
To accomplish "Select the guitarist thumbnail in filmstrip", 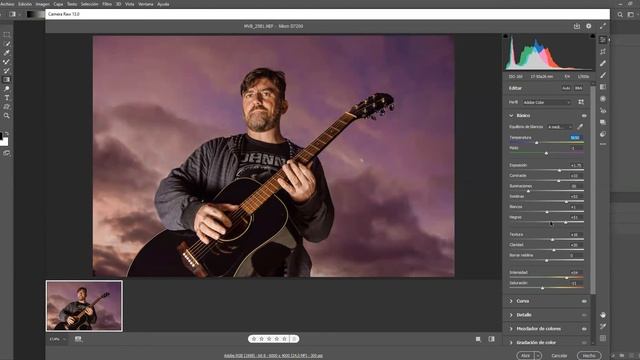I will (84, 306).
